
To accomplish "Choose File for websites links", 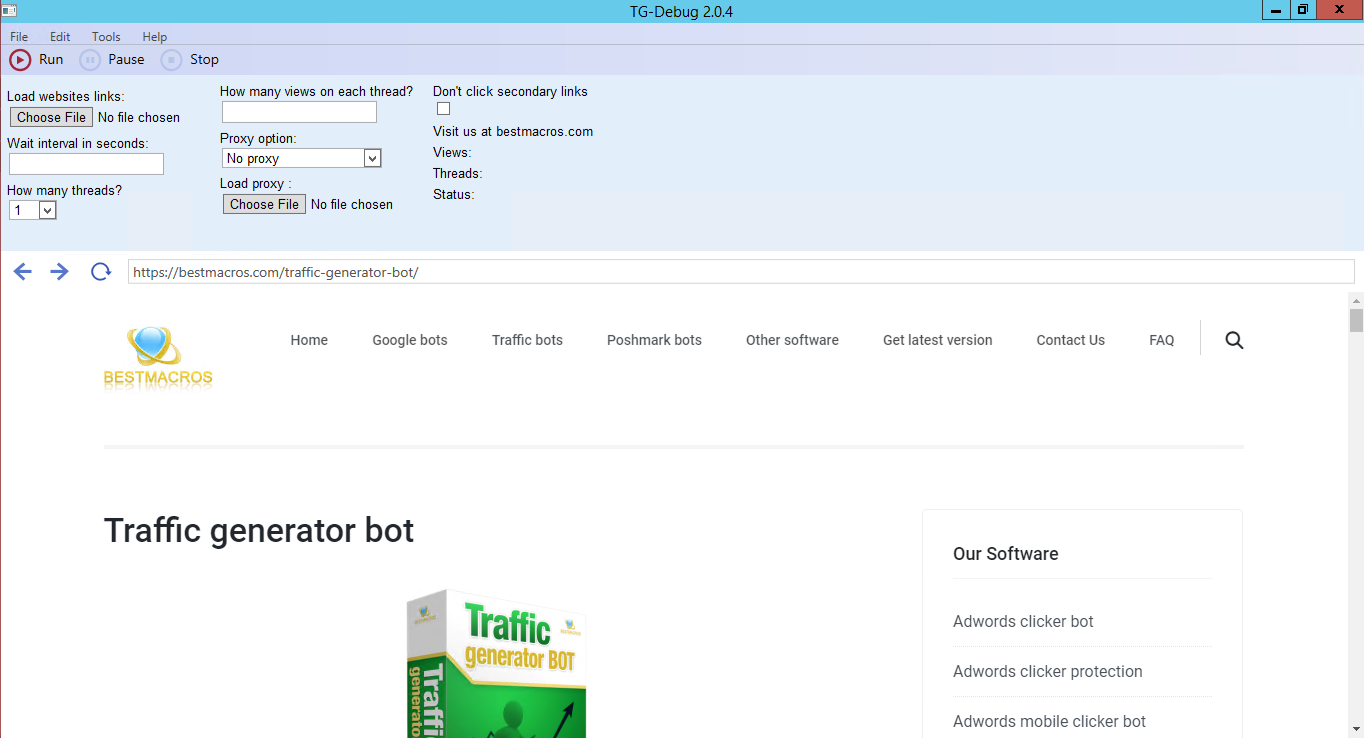I will [52, 117].
